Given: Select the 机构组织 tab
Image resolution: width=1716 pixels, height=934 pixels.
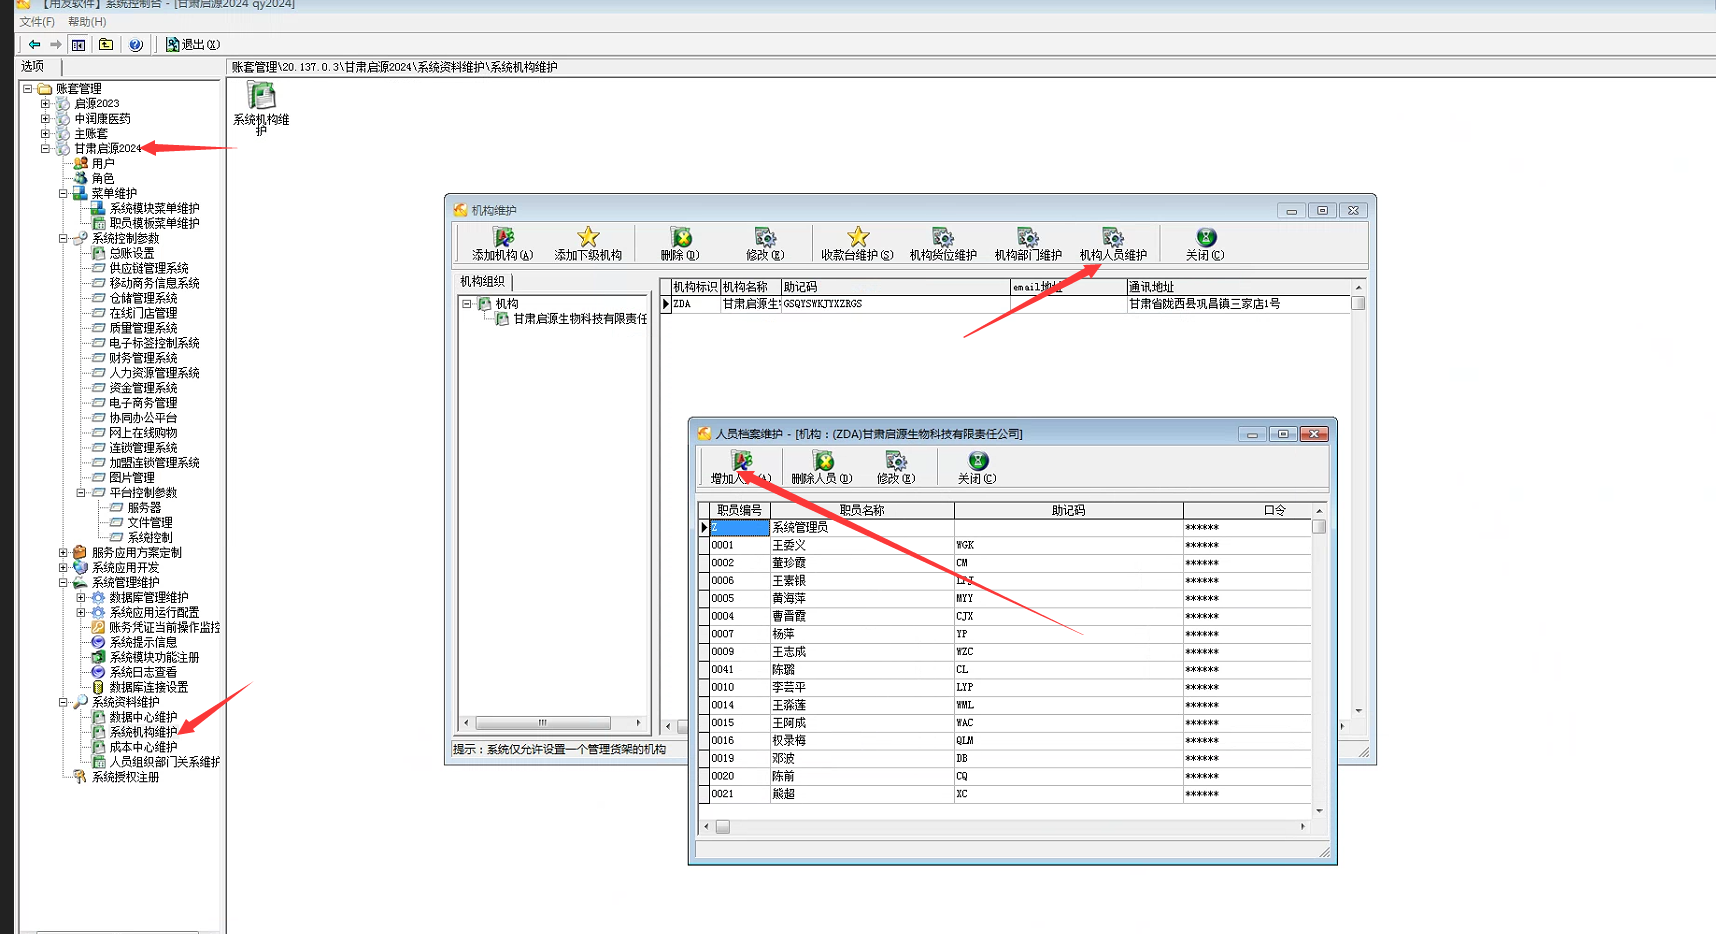Looking at the screenshot, I should click(x=483, y=282).
